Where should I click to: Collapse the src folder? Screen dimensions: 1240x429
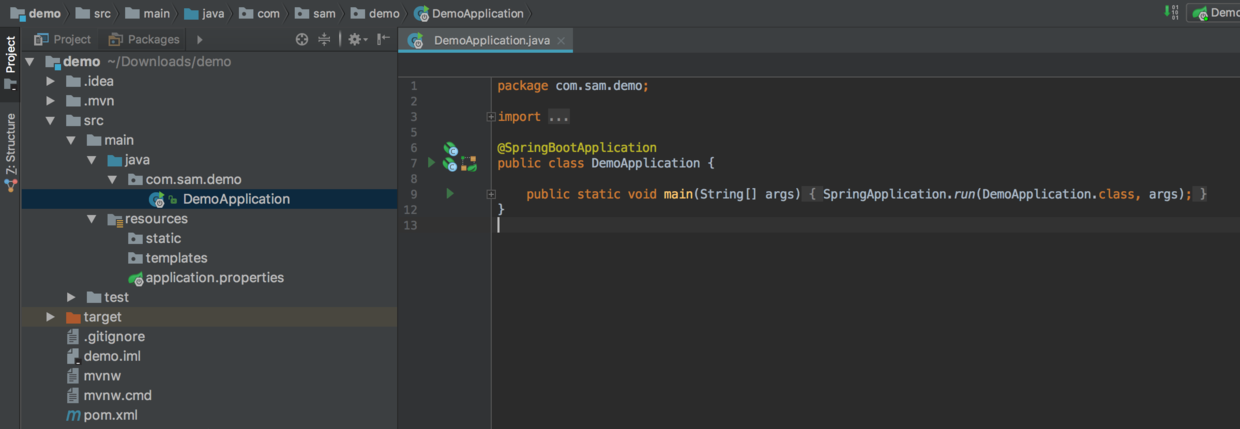click(50, 121)
